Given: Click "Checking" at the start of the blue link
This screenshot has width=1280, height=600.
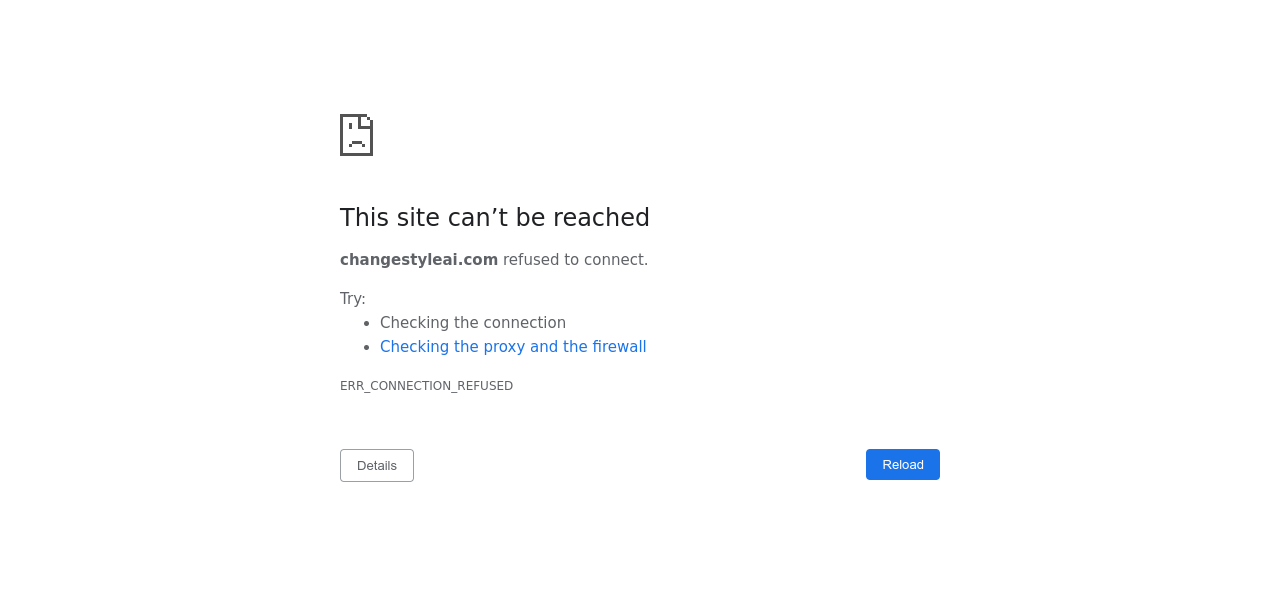Looking at the screenshot, I should click(414, 347).
